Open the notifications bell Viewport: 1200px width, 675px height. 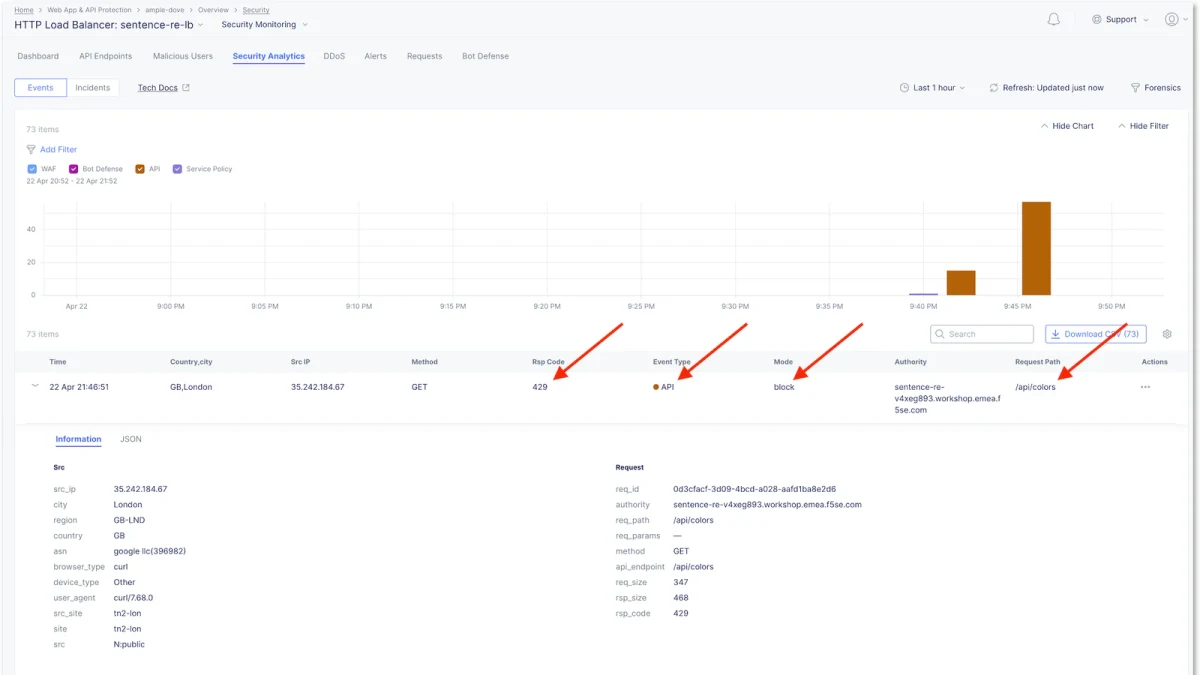coord(1053,19)
